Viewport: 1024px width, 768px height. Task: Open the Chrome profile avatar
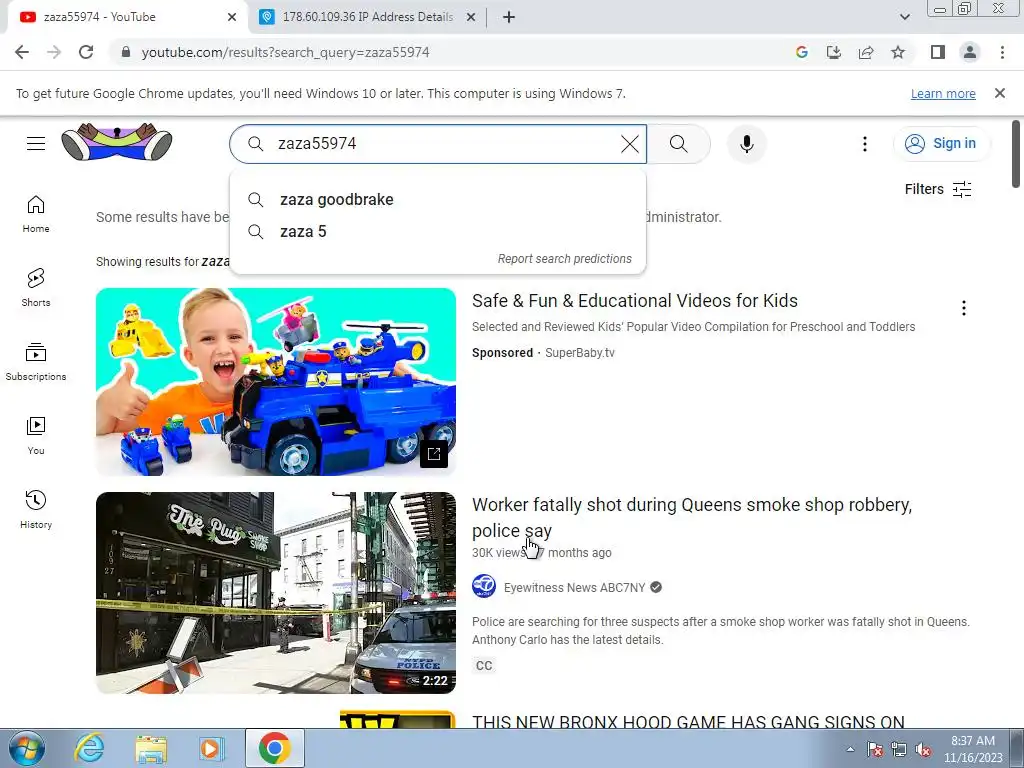[x=970, y=52]
